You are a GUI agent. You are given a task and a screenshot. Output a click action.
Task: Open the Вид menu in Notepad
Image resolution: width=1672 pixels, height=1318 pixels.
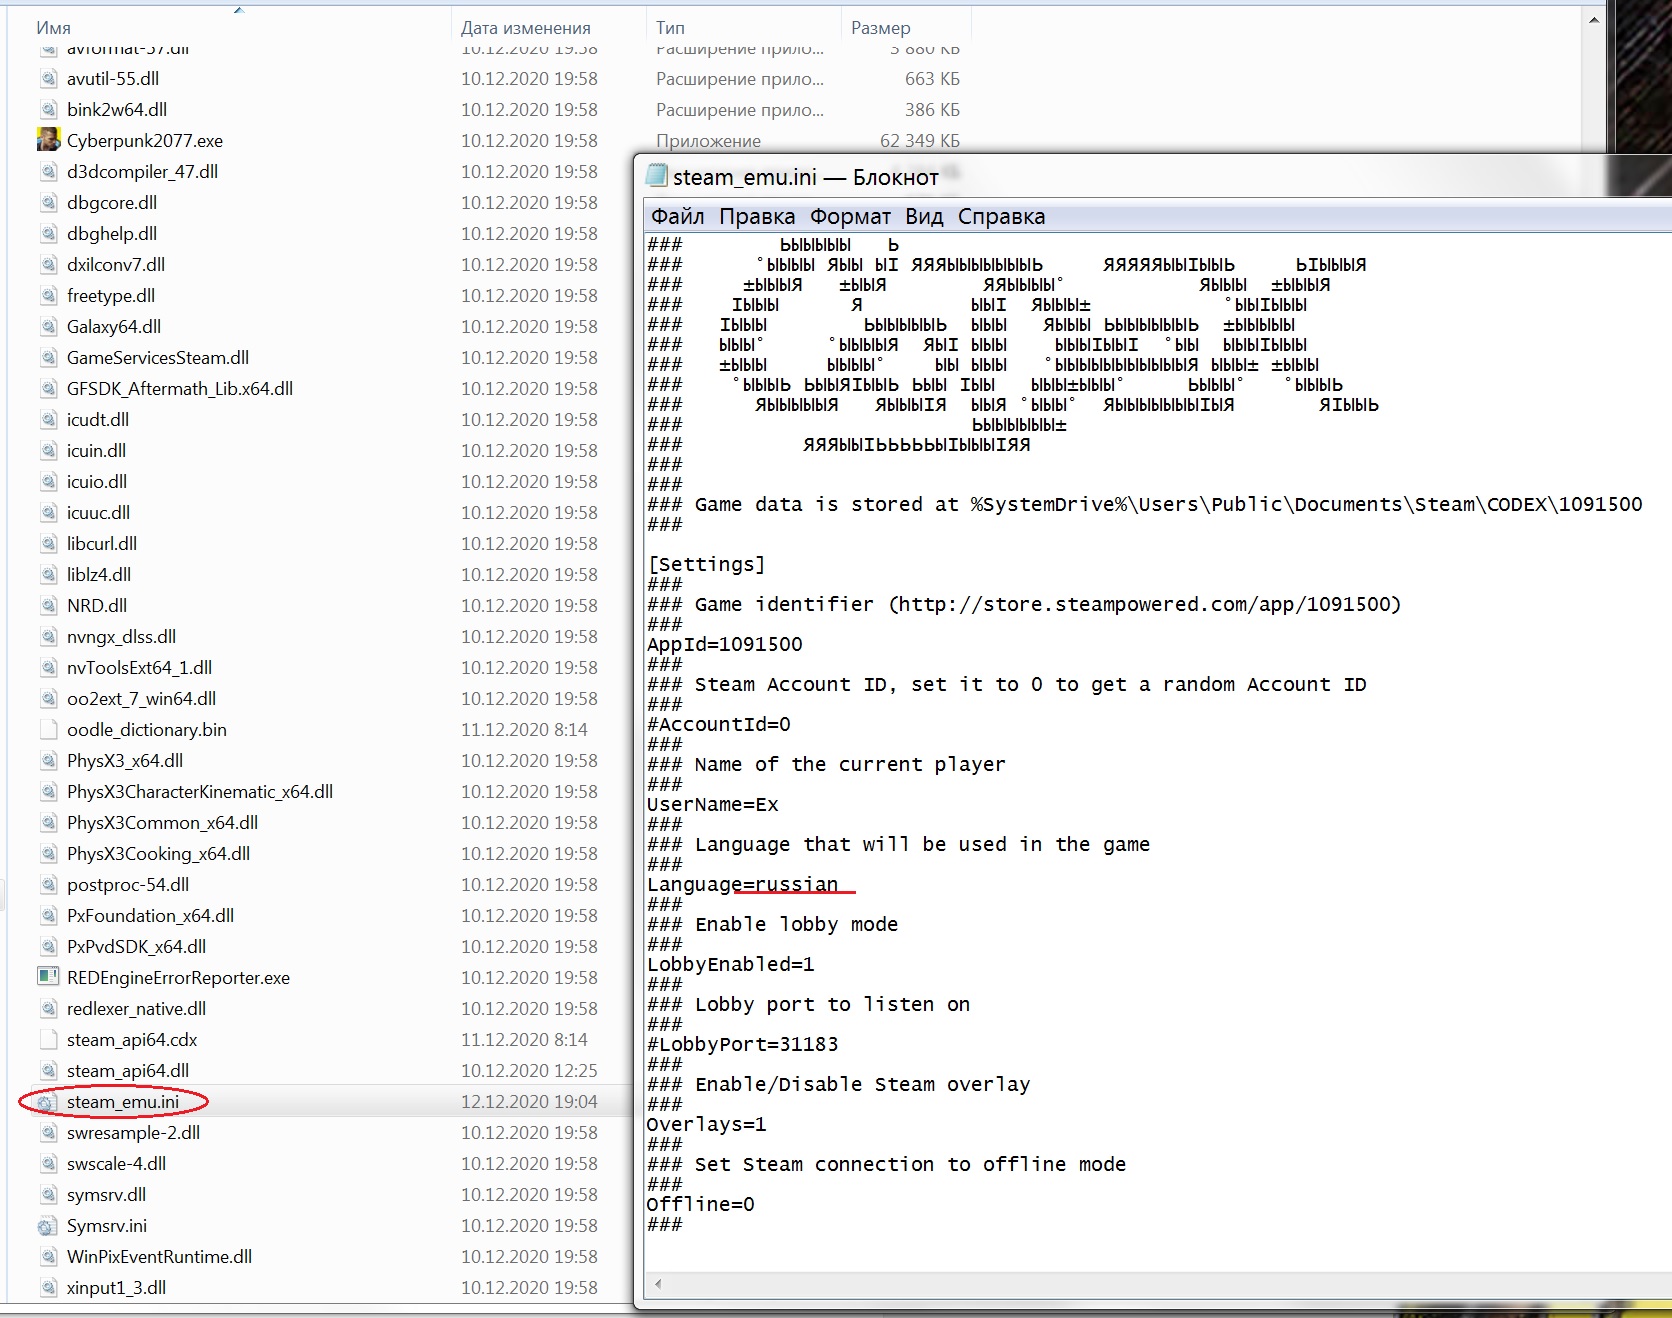(x=924, y=217)
